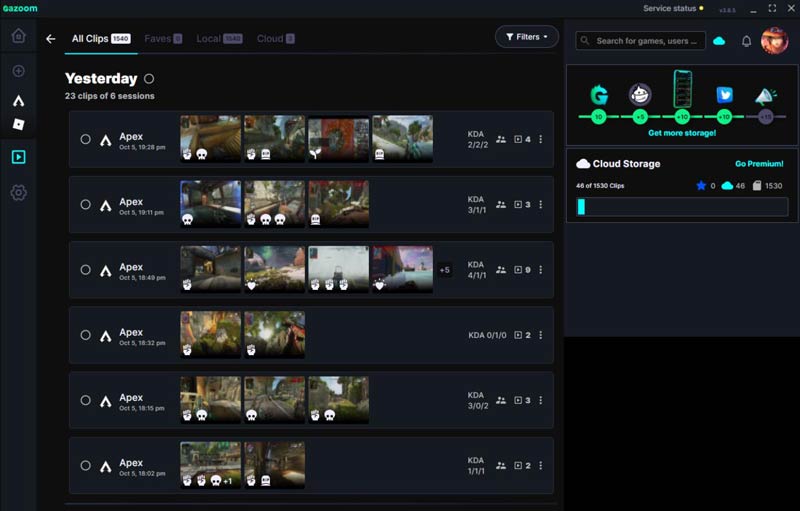800x511 pixels.
Task: Open the clips library icon in sidebar
Action: tap(18, 157)
